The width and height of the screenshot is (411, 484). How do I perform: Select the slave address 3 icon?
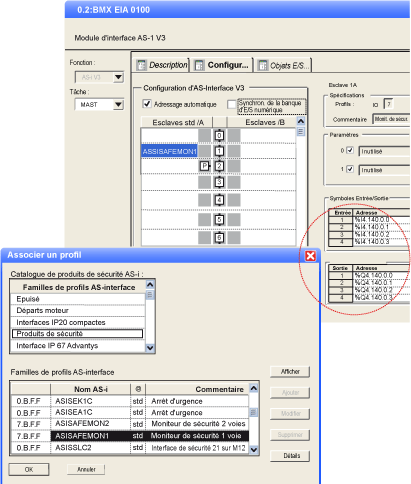219,182
